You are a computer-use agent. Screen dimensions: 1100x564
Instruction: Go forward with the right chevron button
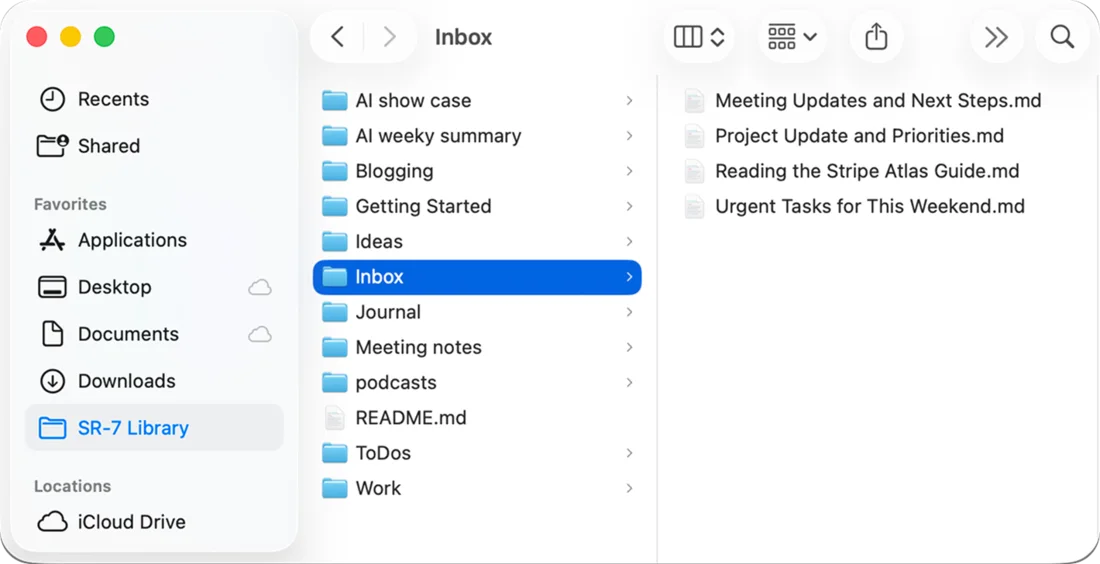pos(389,36)
